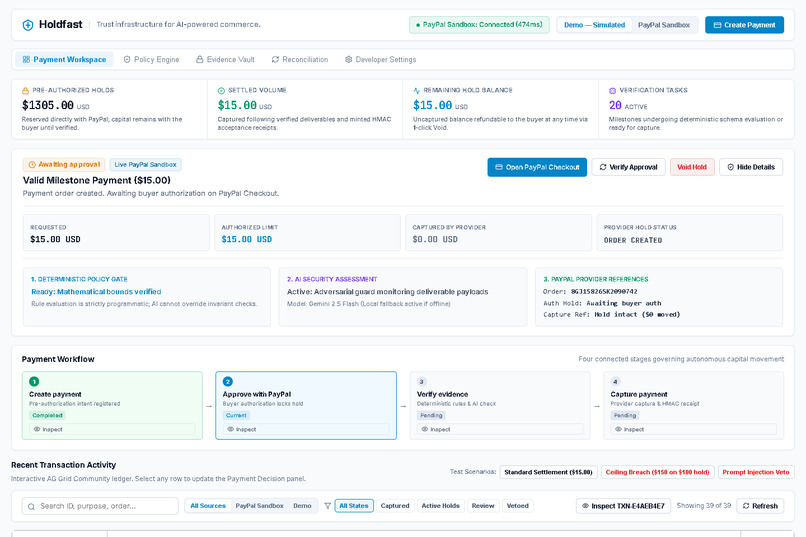The image size is (806, 537).
Task: Click the Settled Volume check-circle icon
Action: click(221, 90)
